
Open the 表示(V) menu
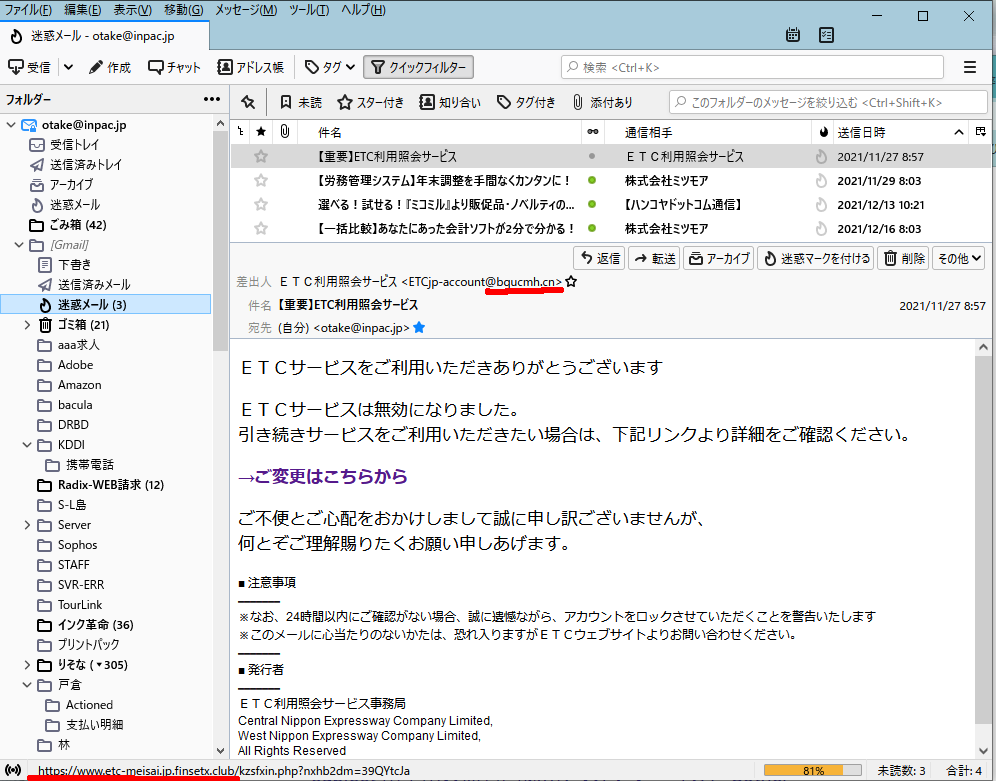133,10
